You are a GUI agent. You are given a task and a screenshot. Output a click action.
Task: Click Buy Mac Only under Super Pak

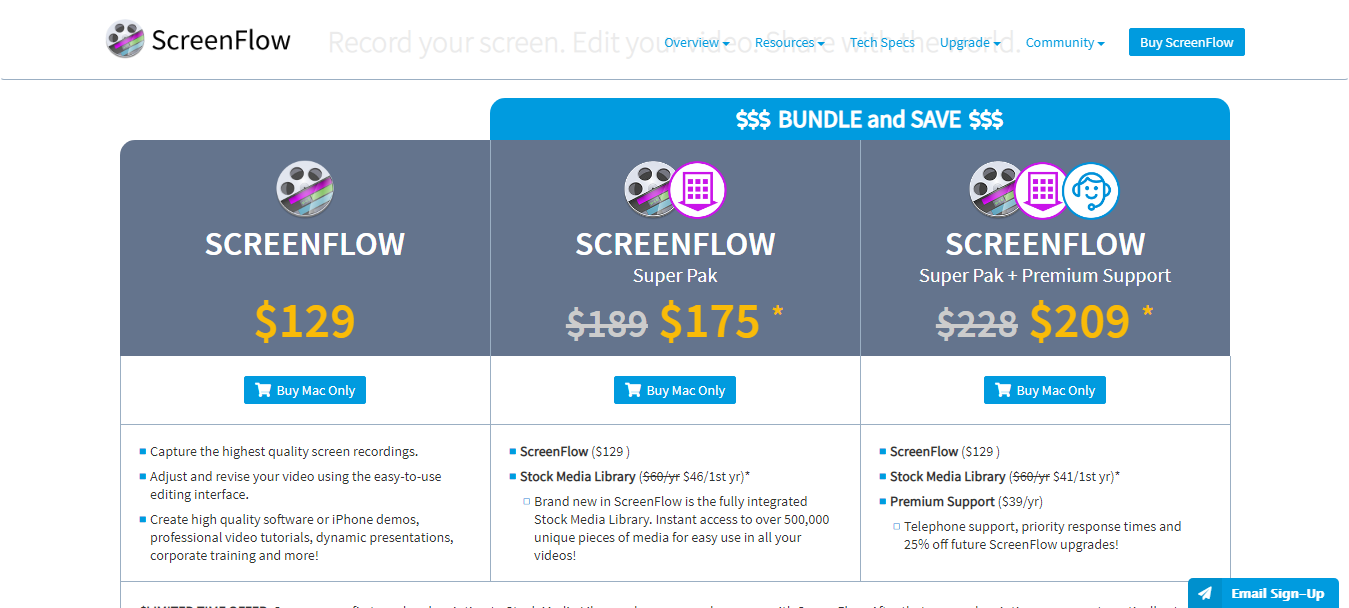pyautogui.click(x=675, y=390)
